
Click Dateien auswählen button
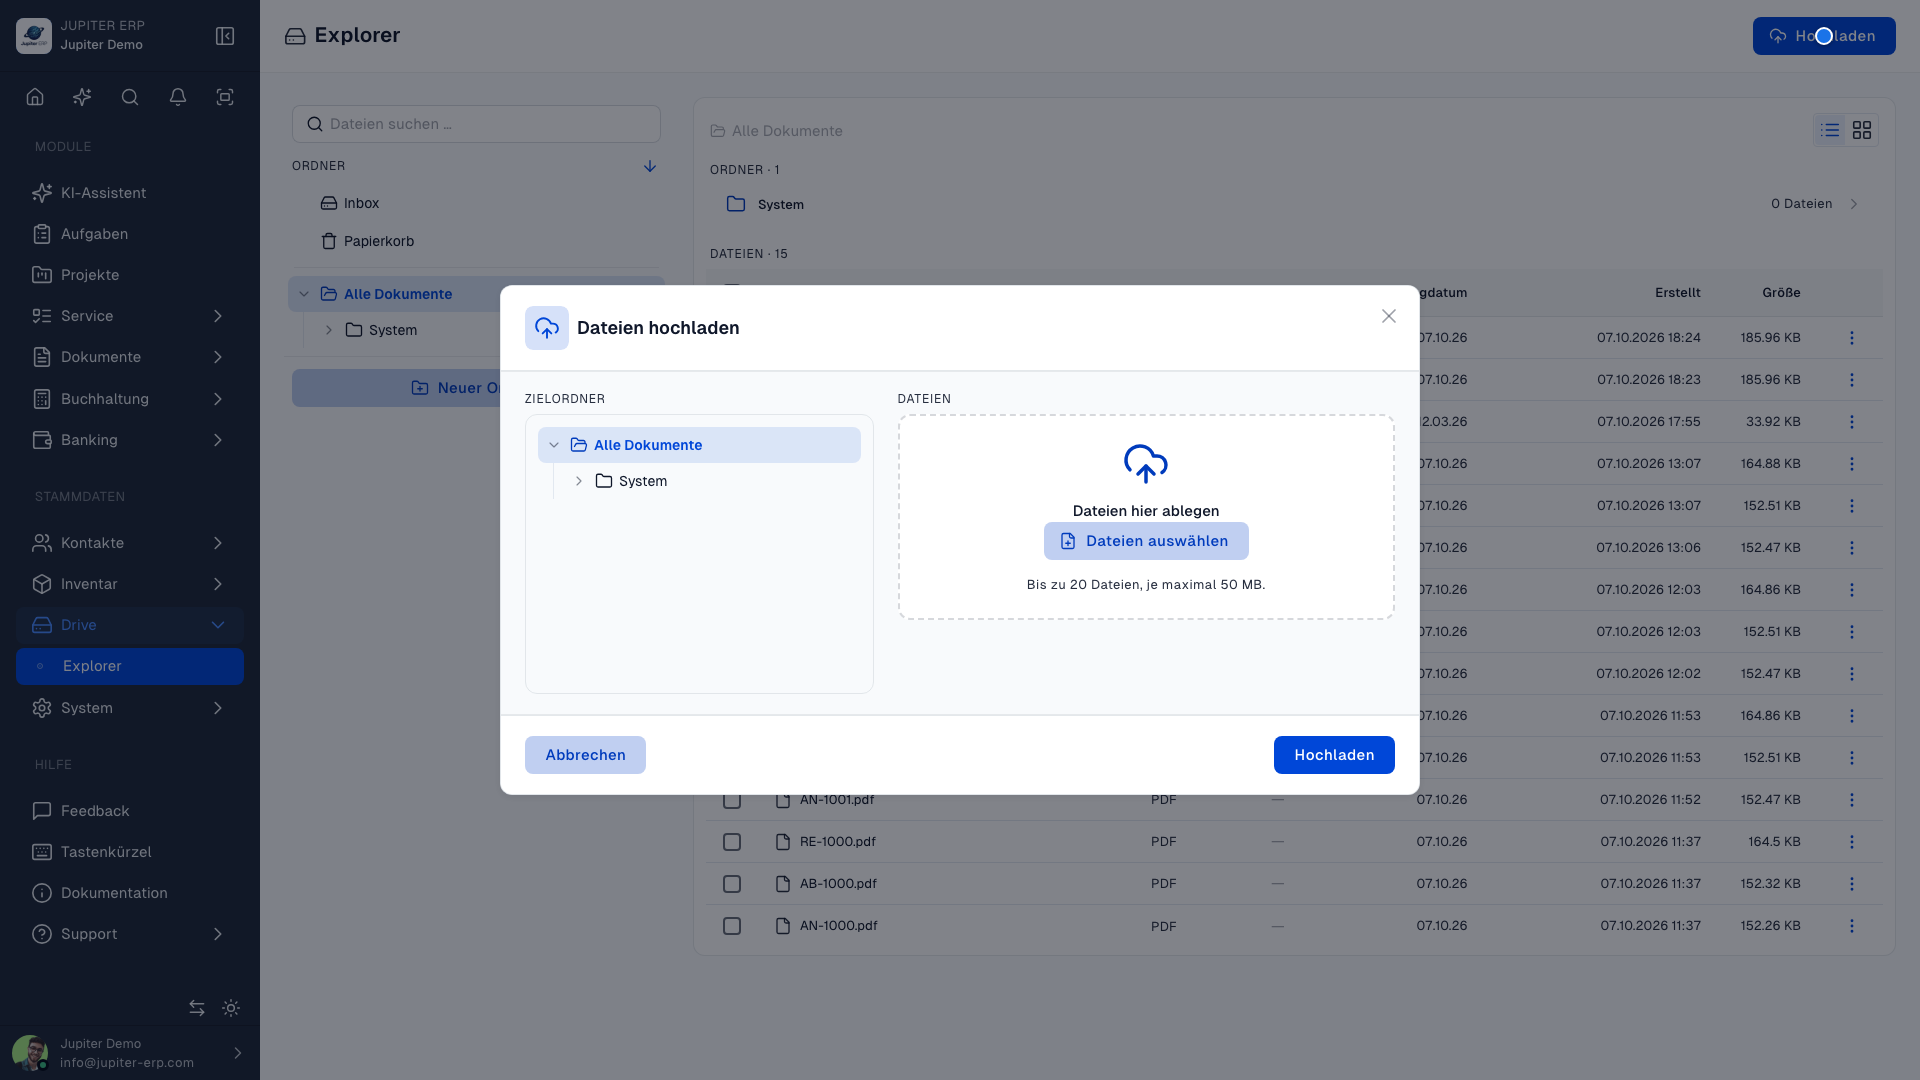[1146, 541]
